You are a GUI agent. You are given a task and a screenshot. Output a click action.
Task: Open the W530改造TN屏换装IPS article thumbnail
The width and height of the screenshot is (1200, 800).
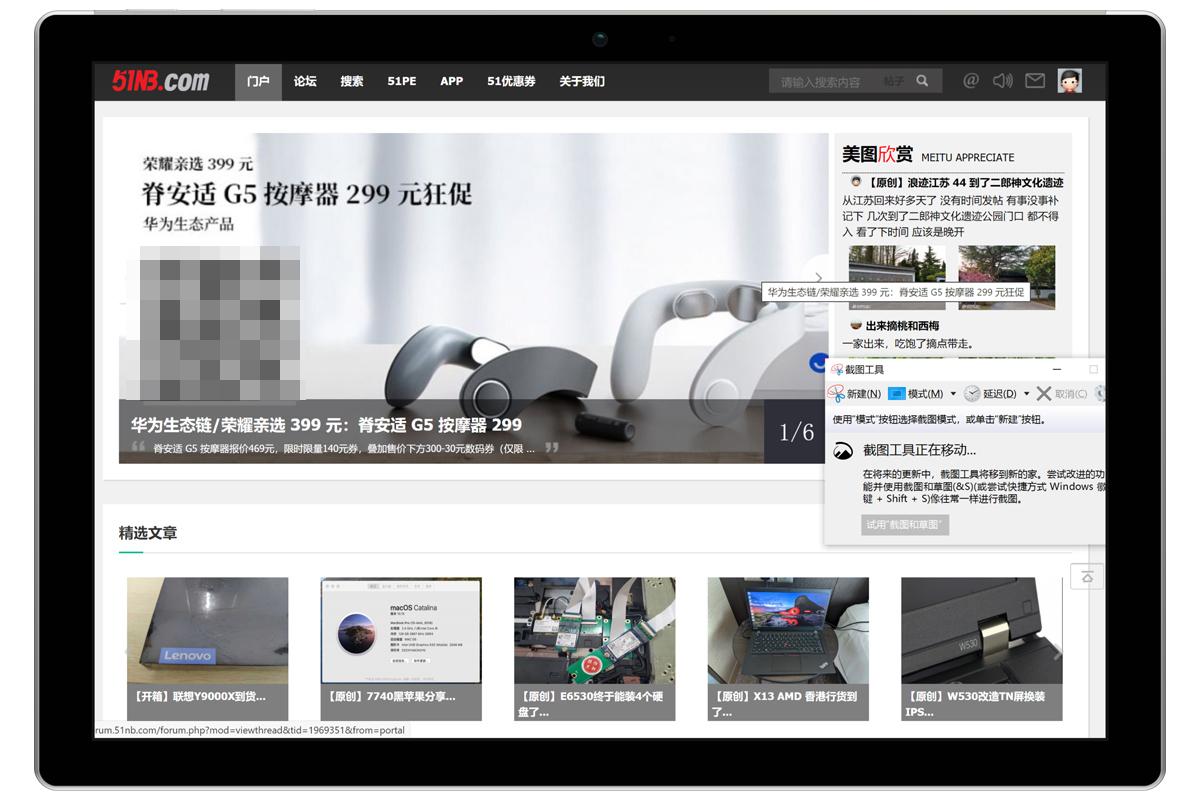click(x=981, y=630)
